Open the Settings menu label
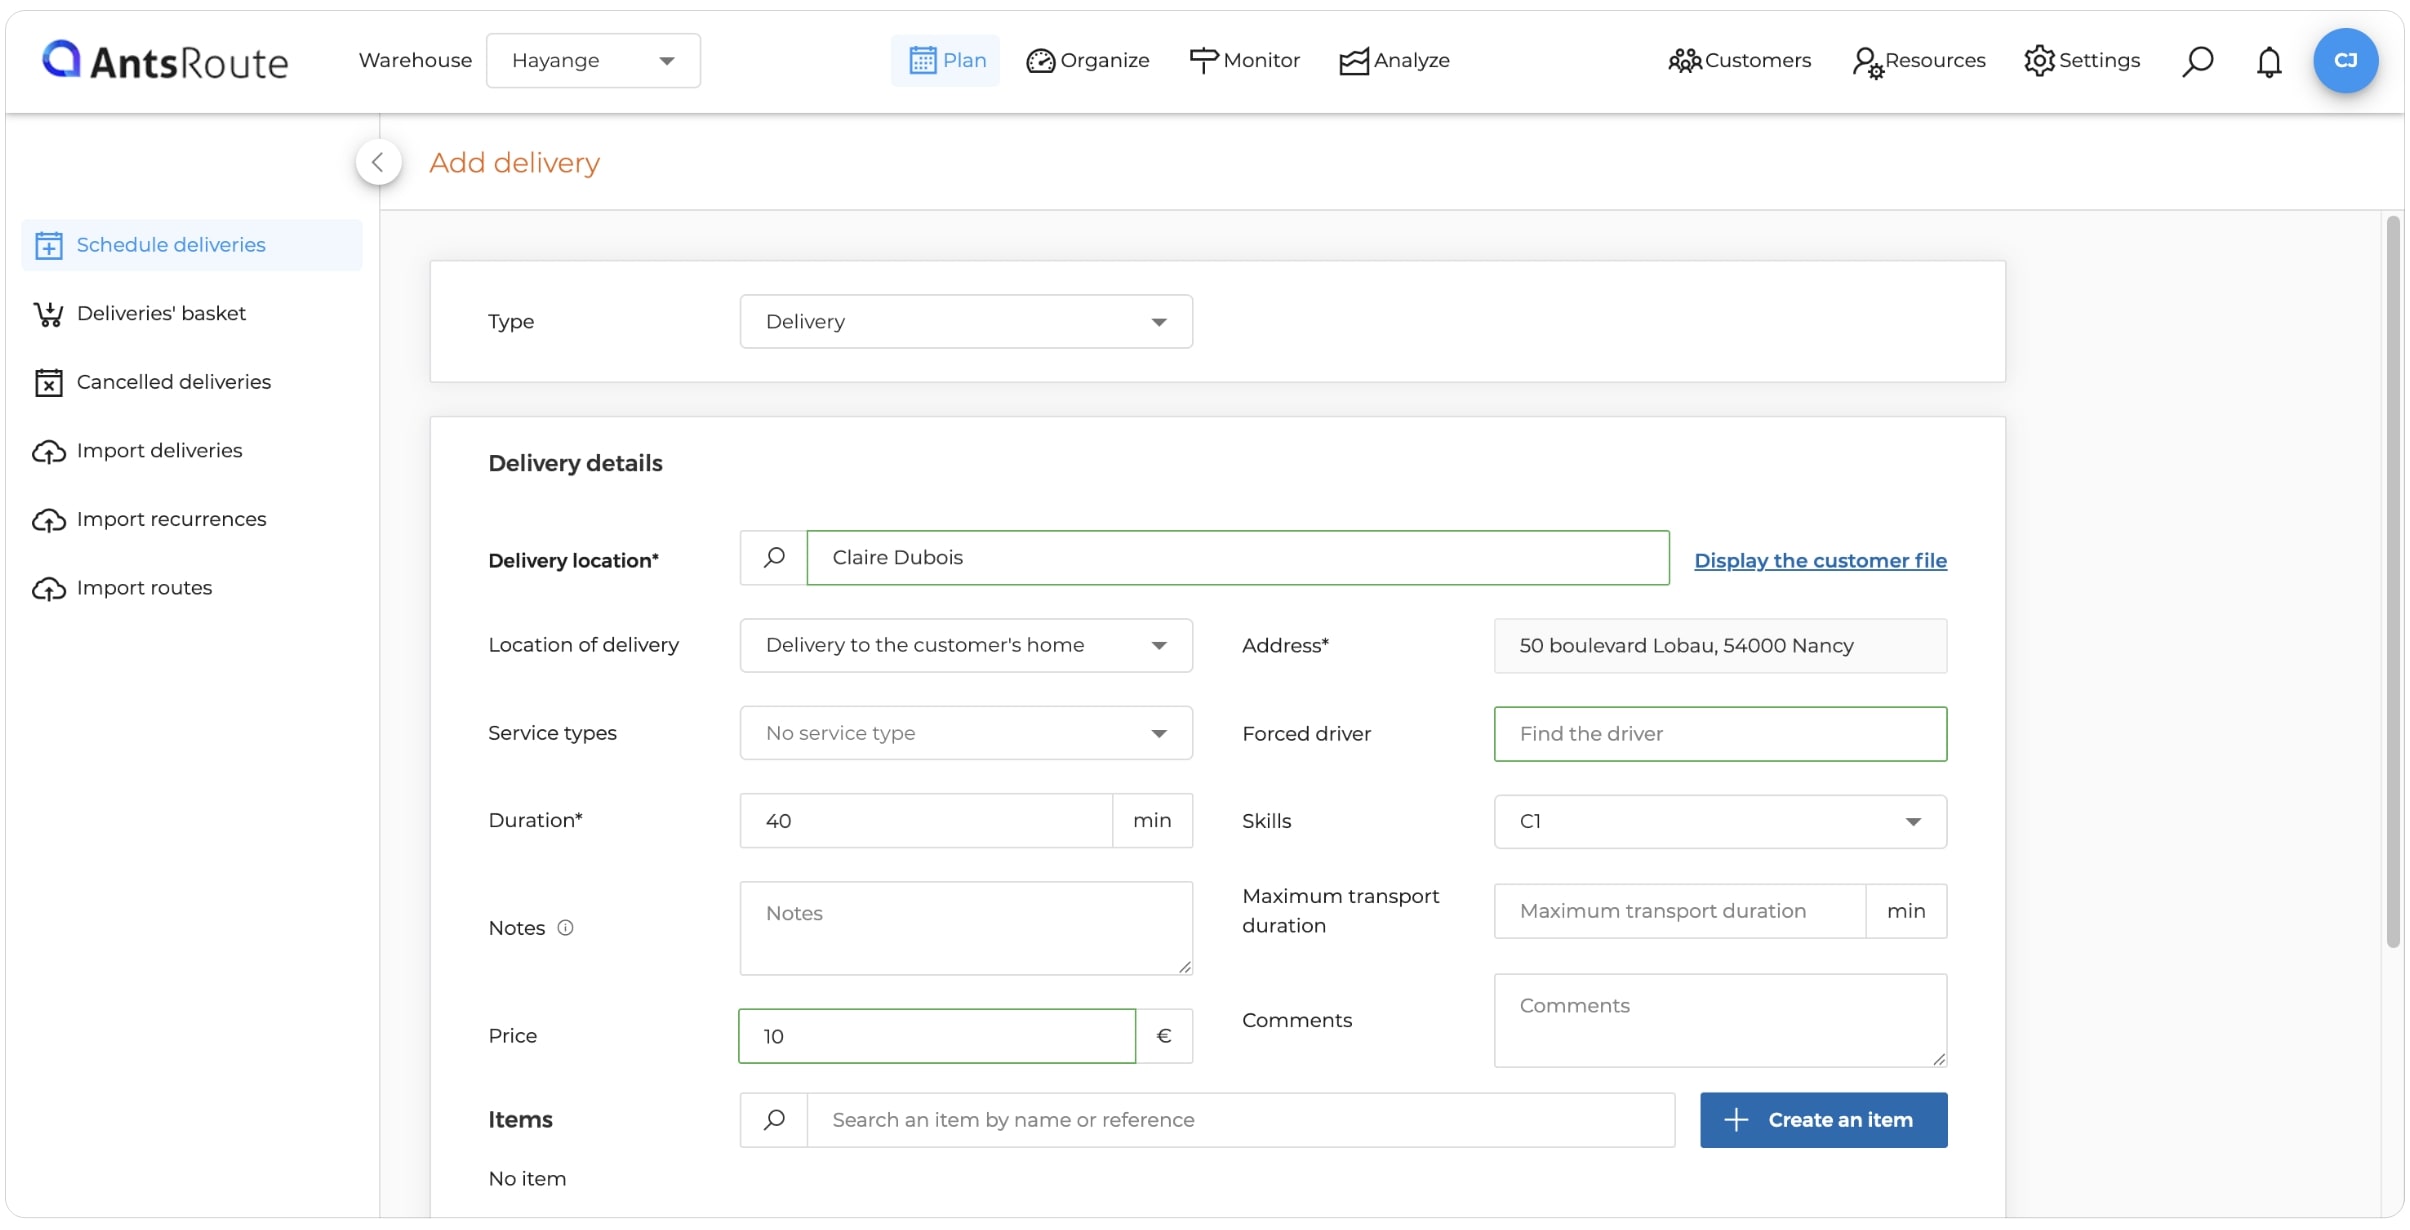Image resolution: width=2410 pixels, height=1230 pixels. (2099, 60)
